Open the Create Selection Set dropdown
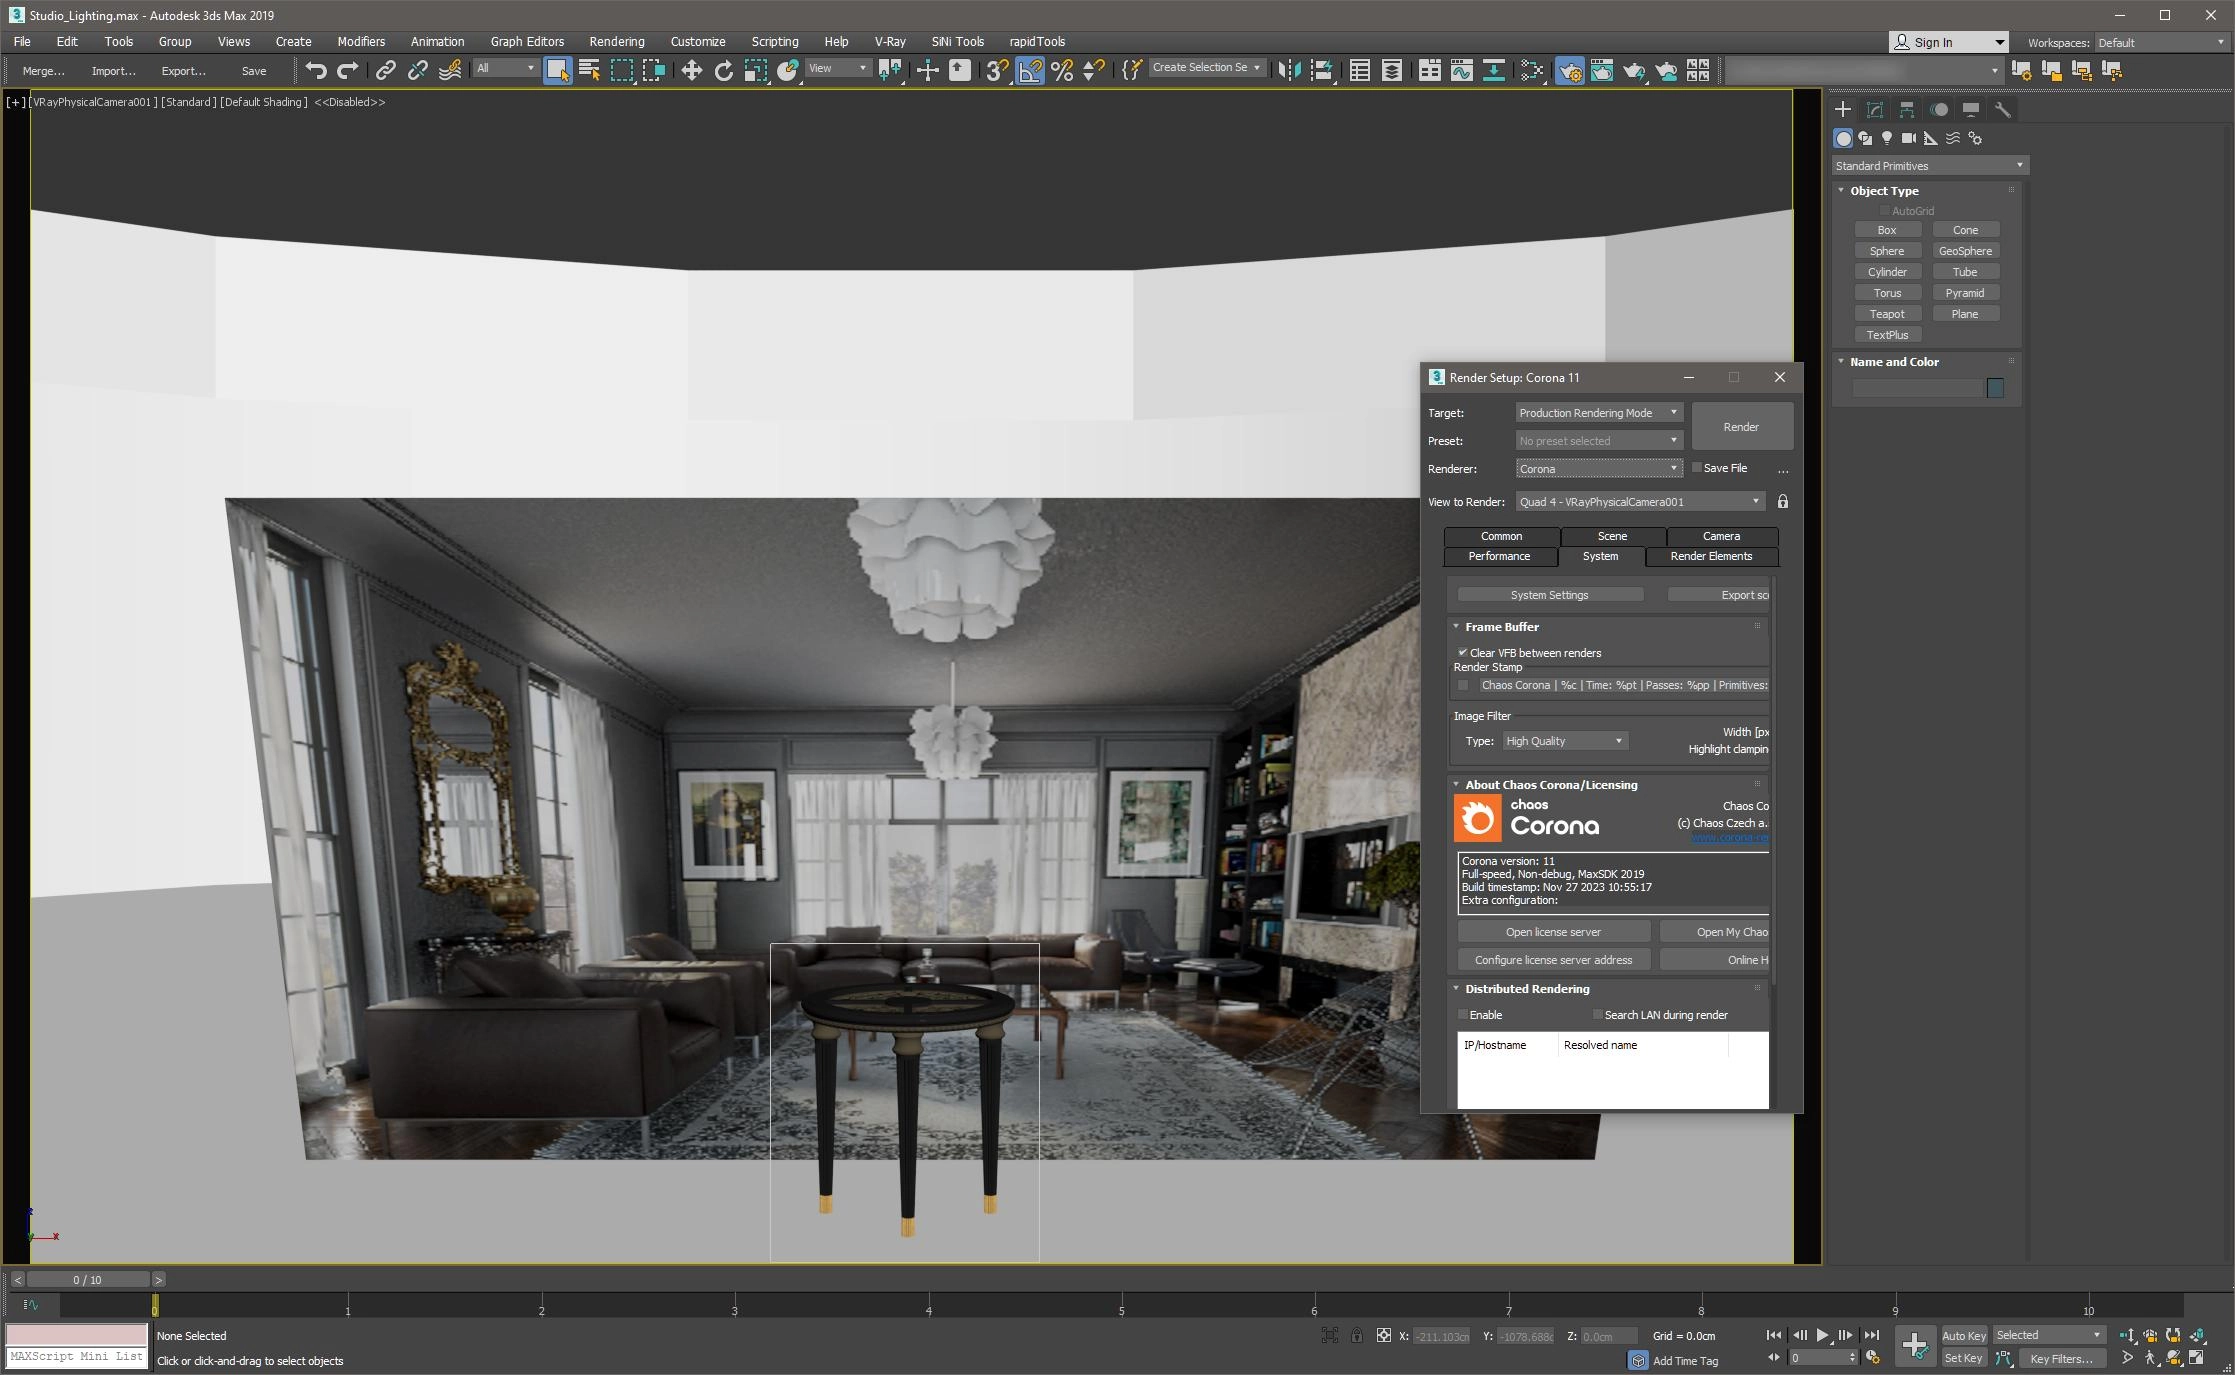The height and width of the screenshot is (1375, 2235). point(1207,67)
